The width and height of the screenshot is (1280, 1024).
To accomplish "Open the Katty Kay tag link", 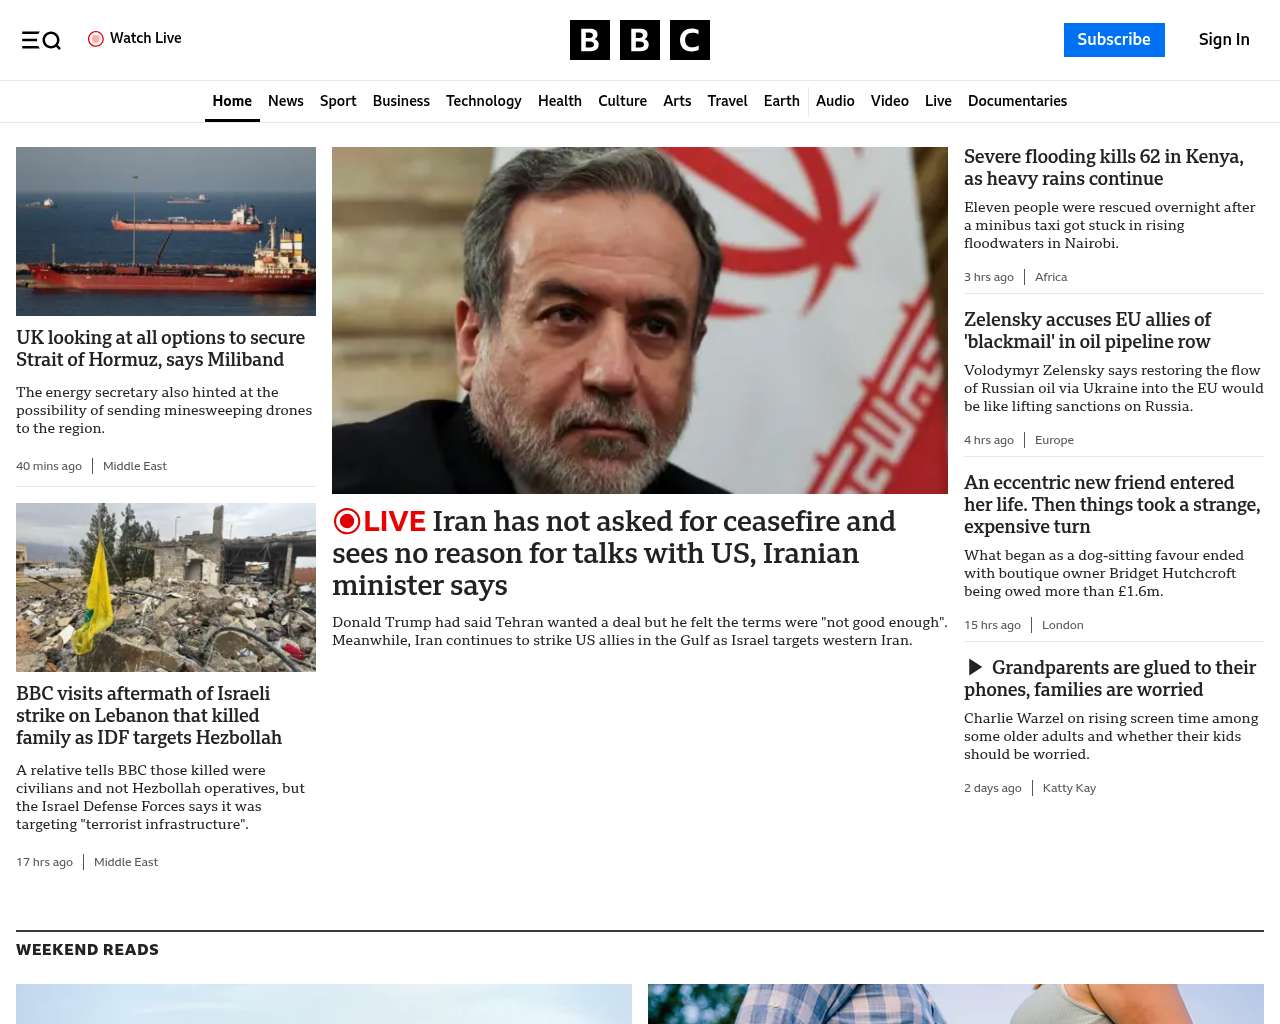I will point(1069,788).
